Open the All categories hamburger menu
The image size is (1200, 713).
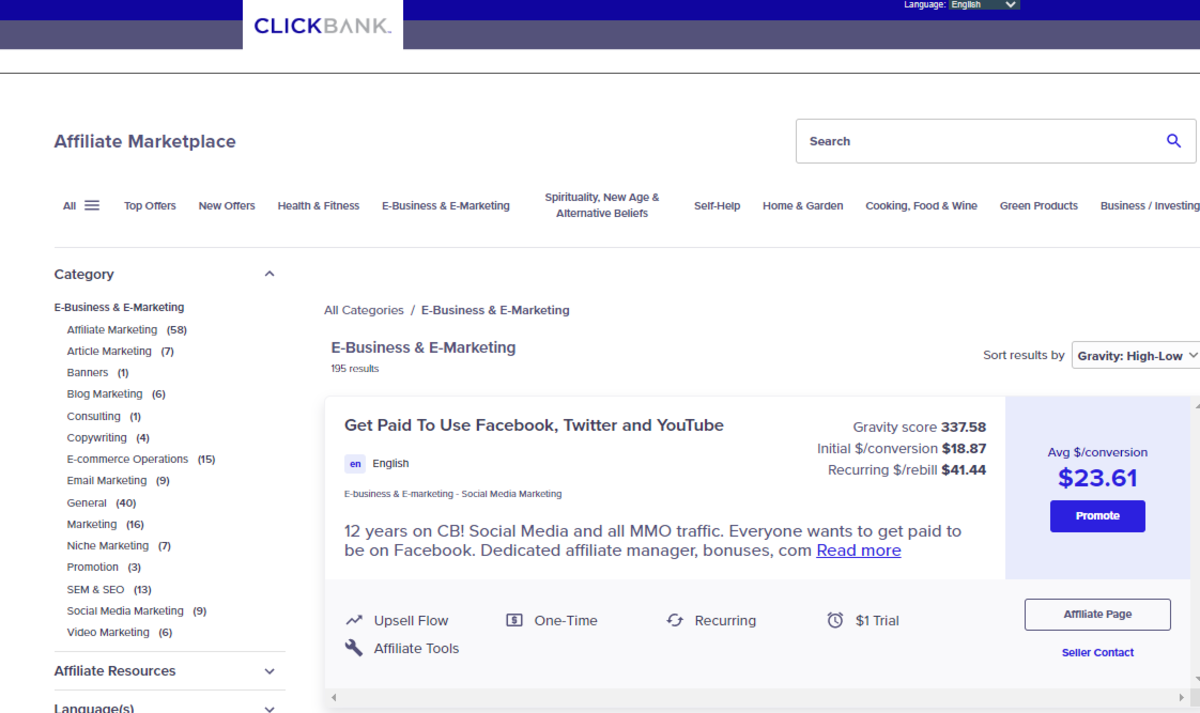(91, 204)
